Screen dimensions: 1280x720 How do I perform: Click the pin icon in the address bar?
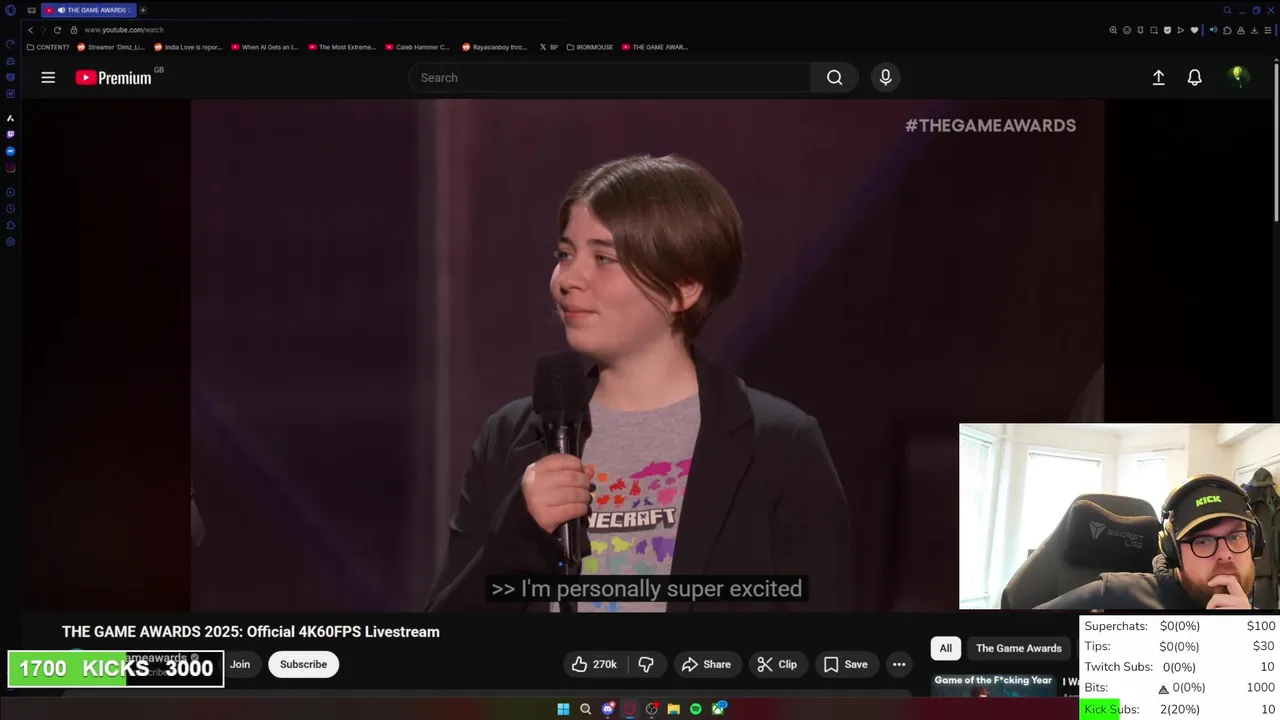(1140, 30)
